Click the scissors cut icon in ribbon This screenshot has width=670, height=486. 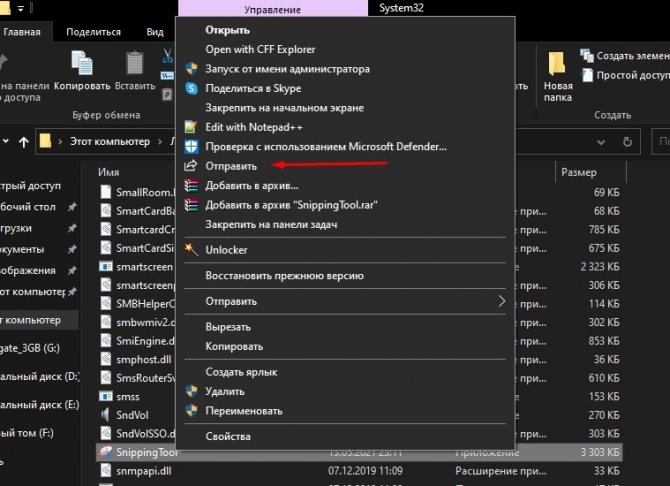click(x=168, y=56)
